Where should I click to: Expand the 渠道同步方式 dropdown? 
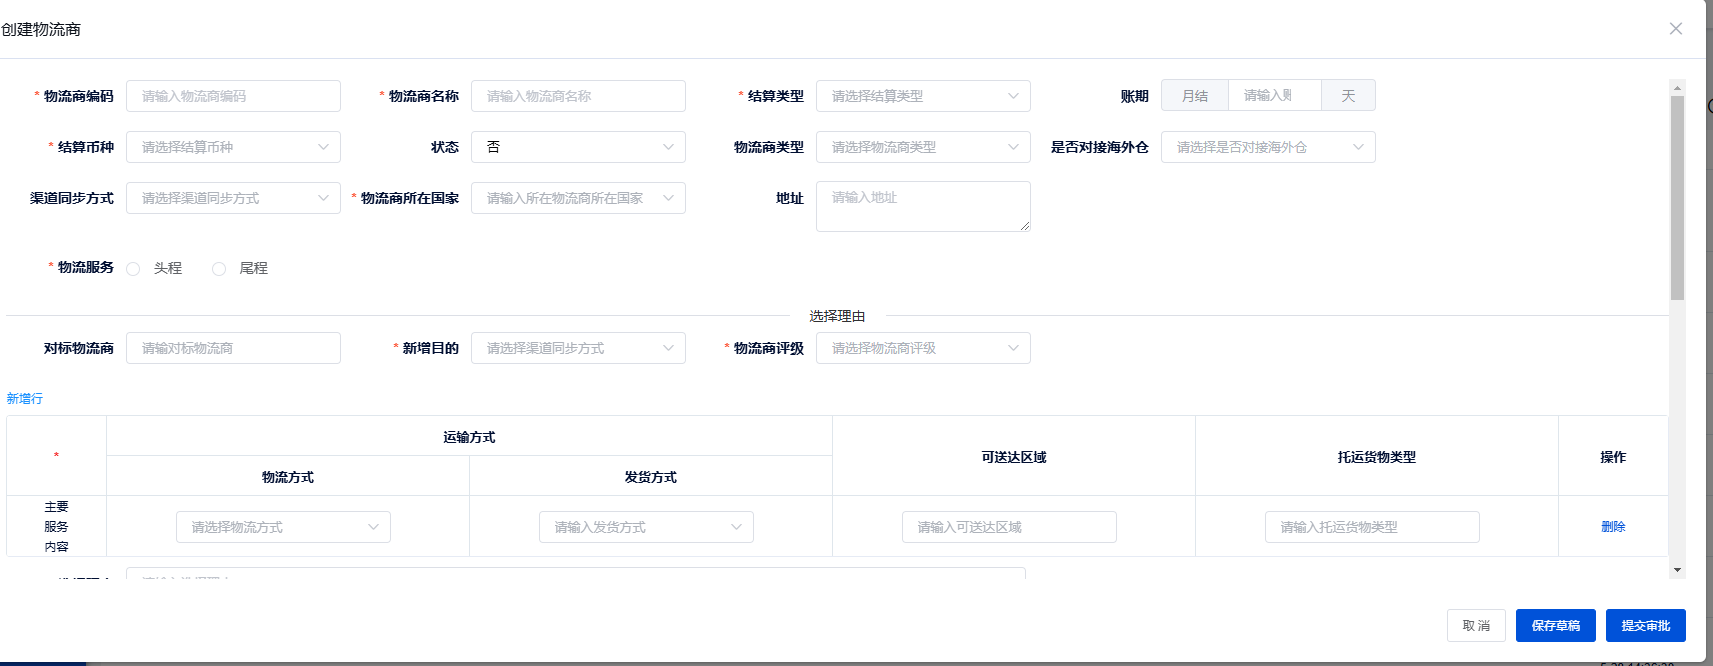[233, 198]
